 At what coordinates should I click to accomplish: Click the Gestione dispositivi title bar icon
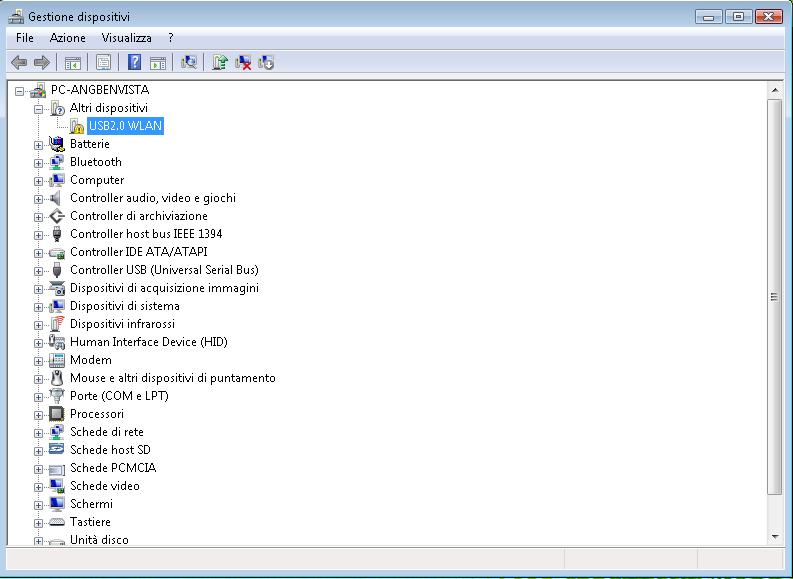tap(16, 16)
